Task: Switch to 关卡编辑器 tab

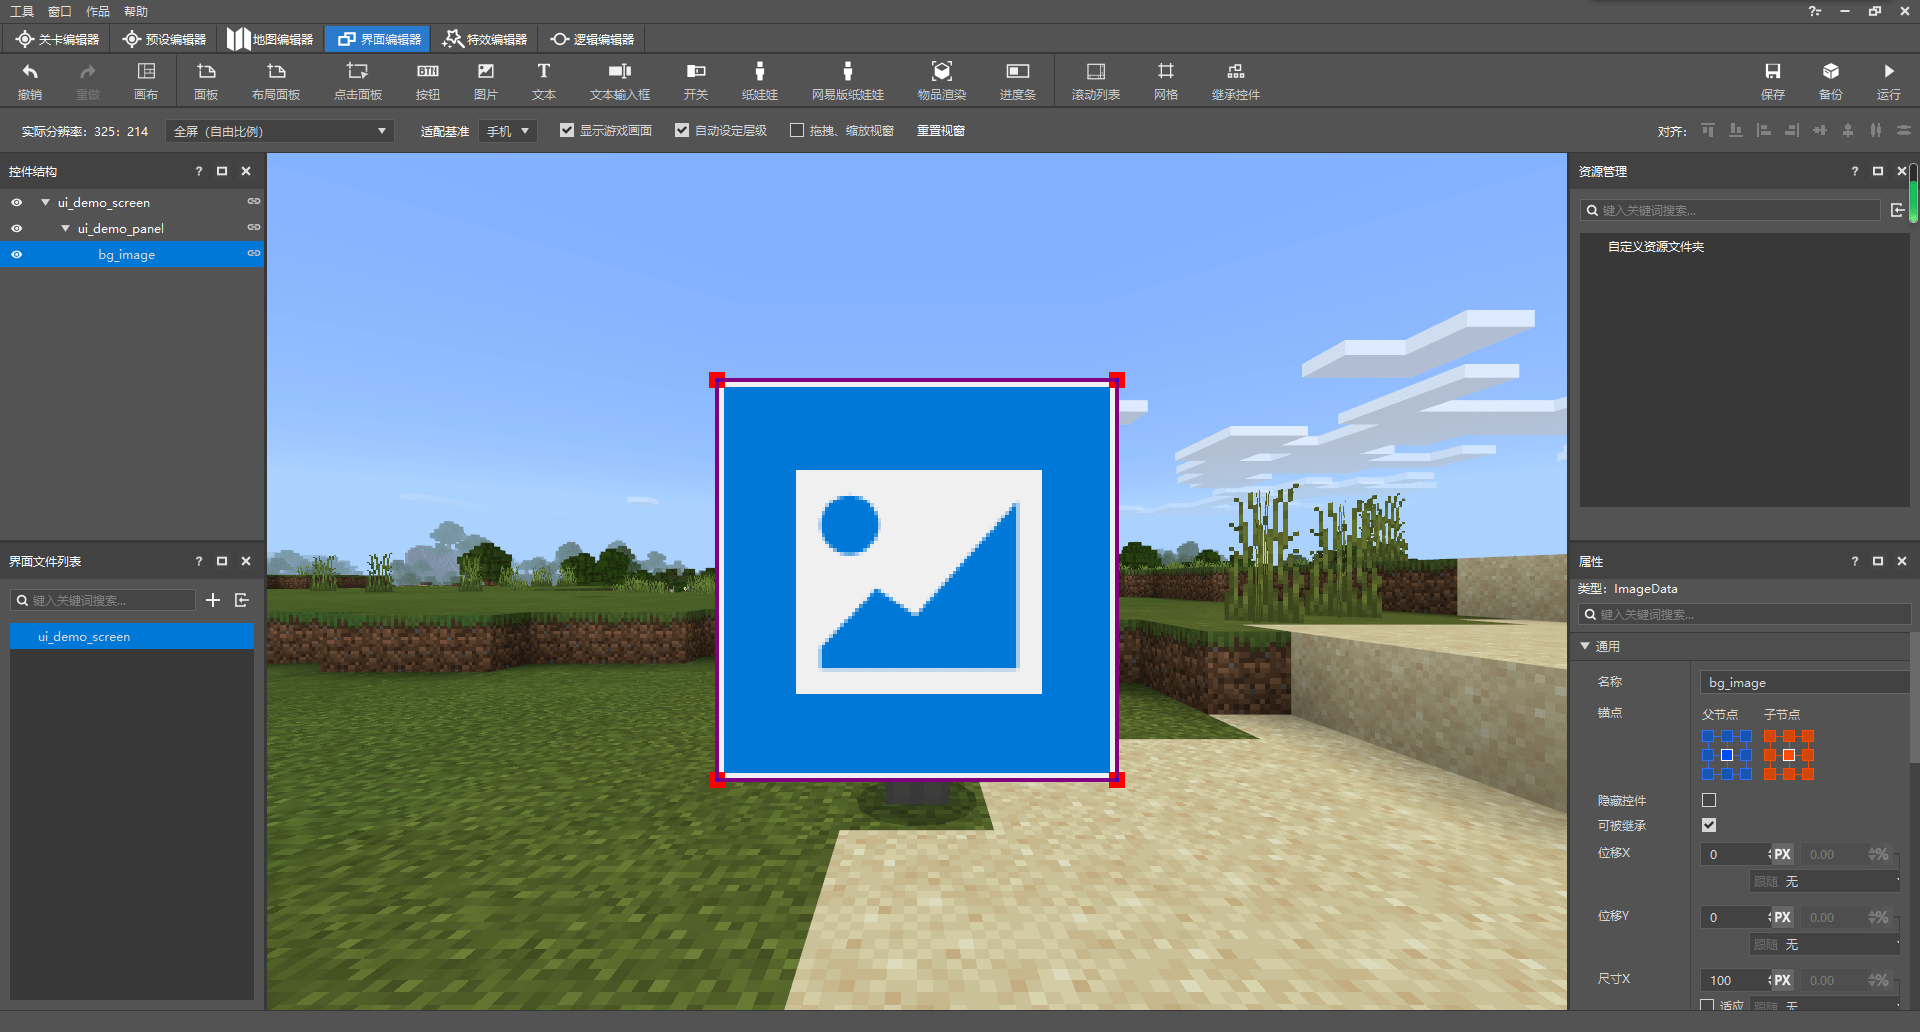Action: click(57, 39)
